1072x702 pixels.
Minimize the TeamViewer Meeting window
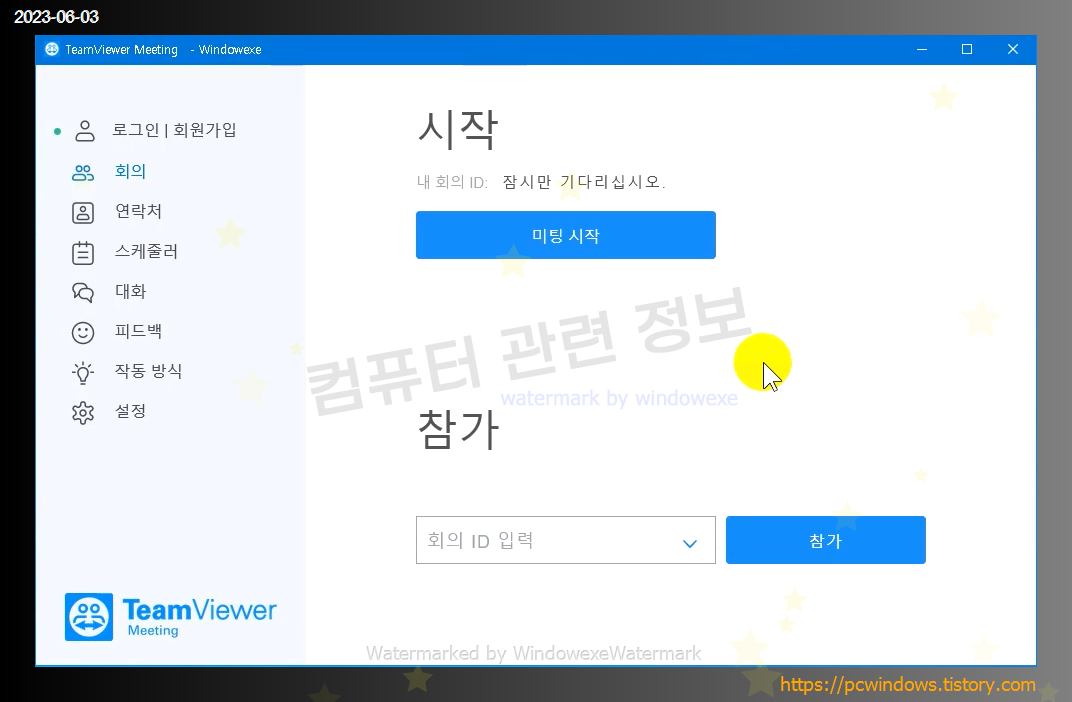tap(922, 49)
